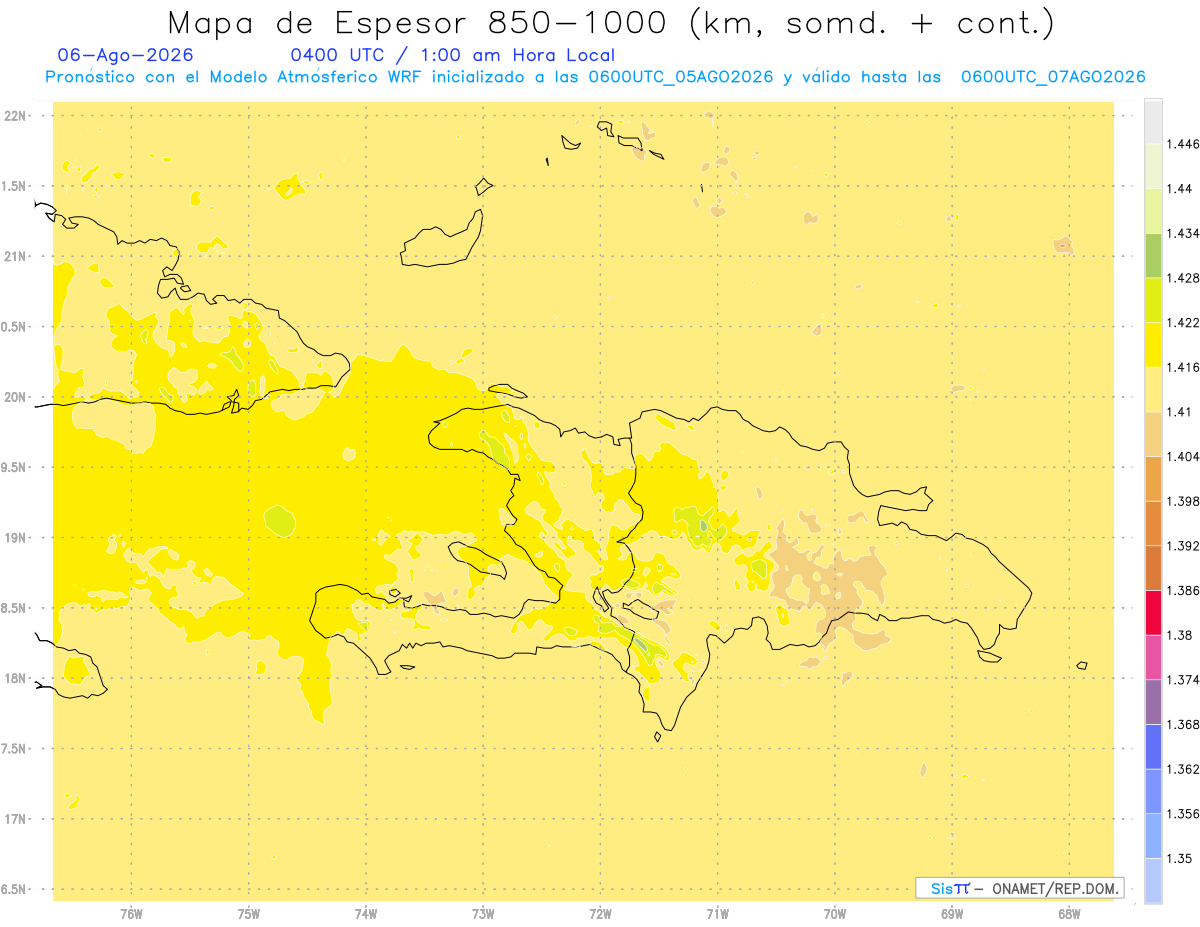Click the time label '0400 UTC / 1:00 am Hora Local'
The height and width of the screenshot is (927, 1200).
(452, 55)
